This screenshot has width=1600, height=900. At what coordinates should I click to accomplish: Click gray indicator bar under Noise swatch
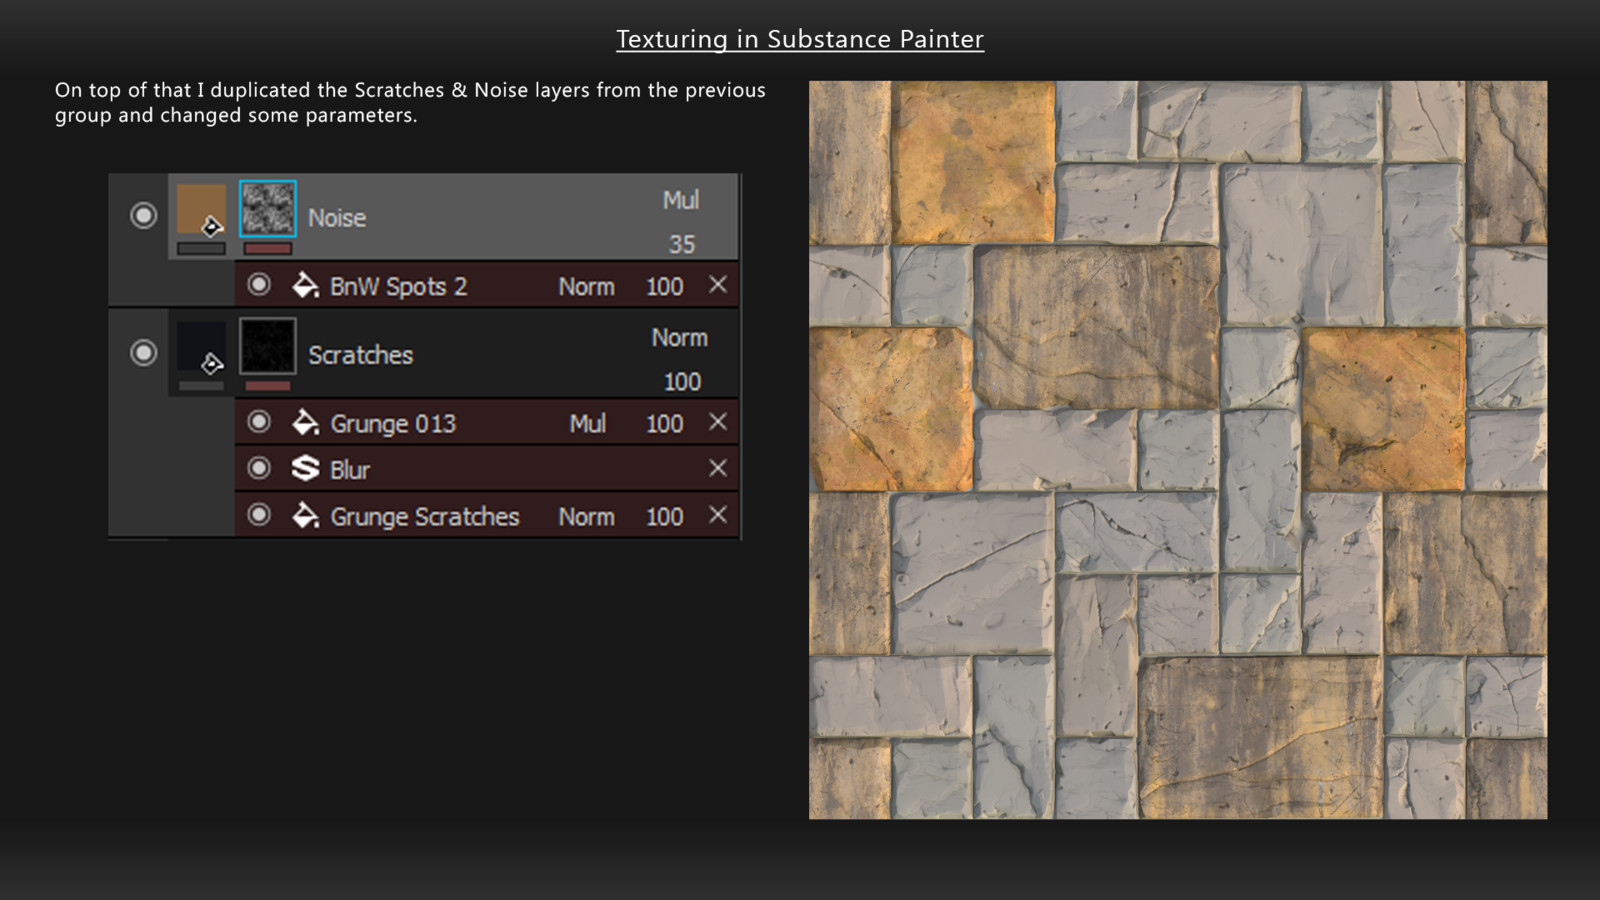pos(201,248)
